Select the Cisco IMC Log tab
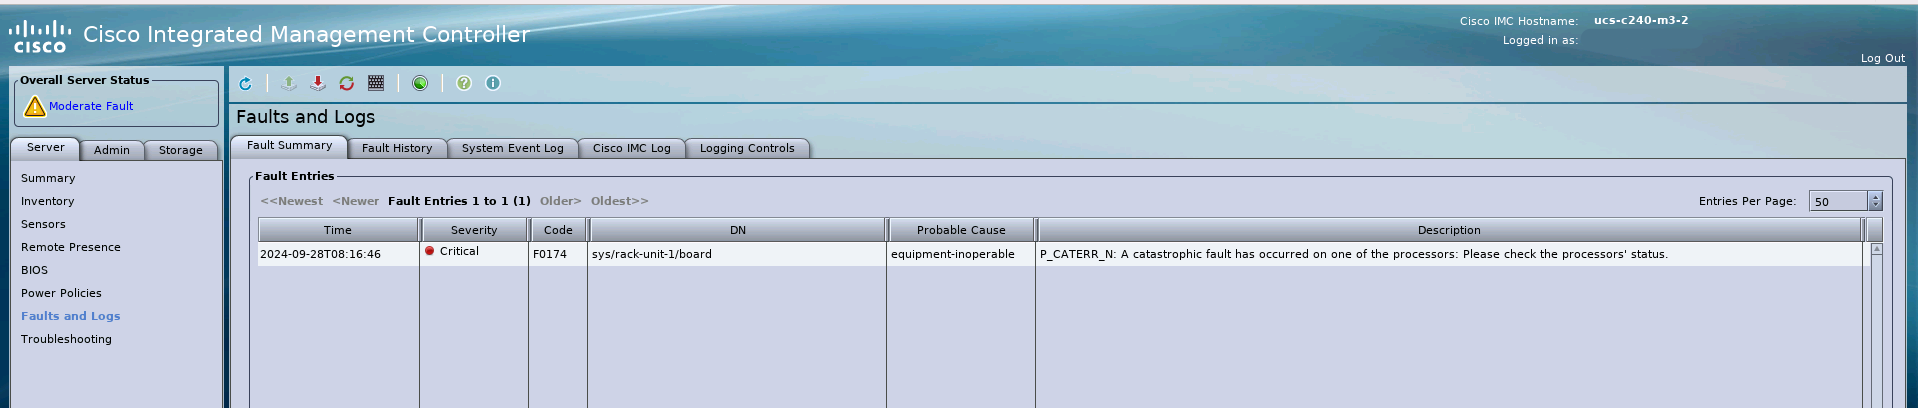 [x=631, y=148]
